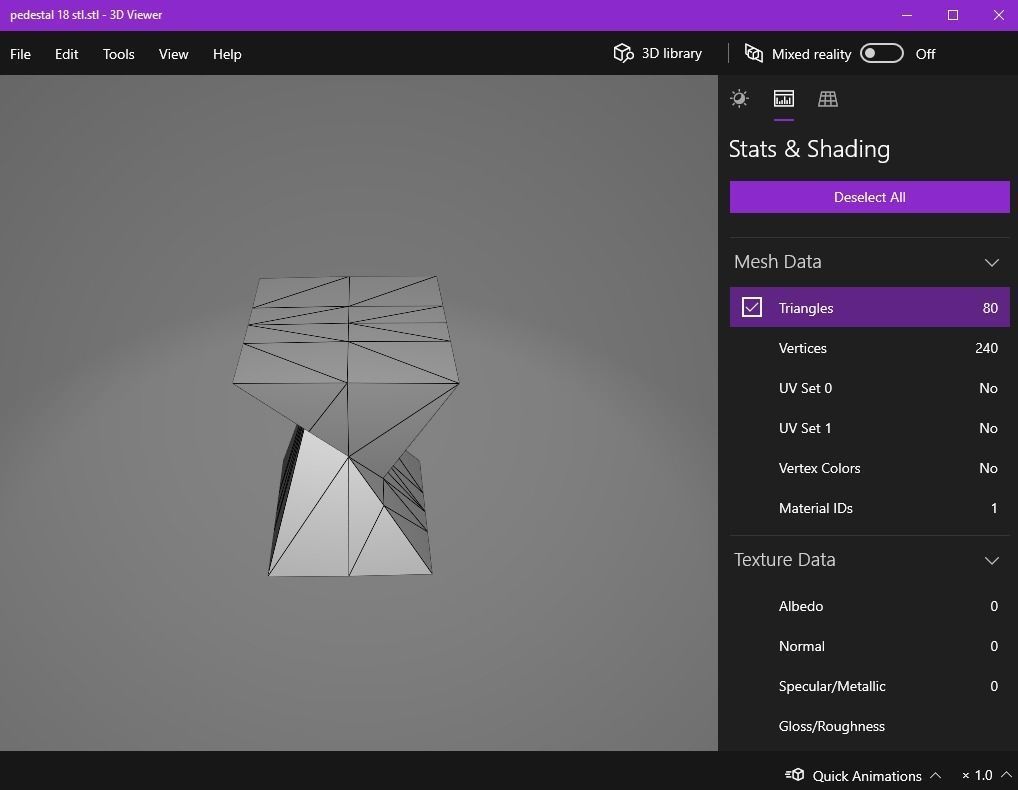
Task: Select the Vertices row
Action: point(869,348)
